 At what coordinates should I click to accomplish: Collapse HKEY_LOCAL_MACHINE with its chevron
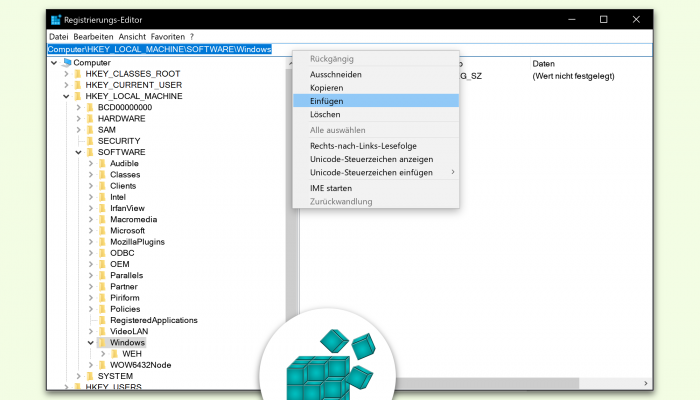click(x=66, y=96)
